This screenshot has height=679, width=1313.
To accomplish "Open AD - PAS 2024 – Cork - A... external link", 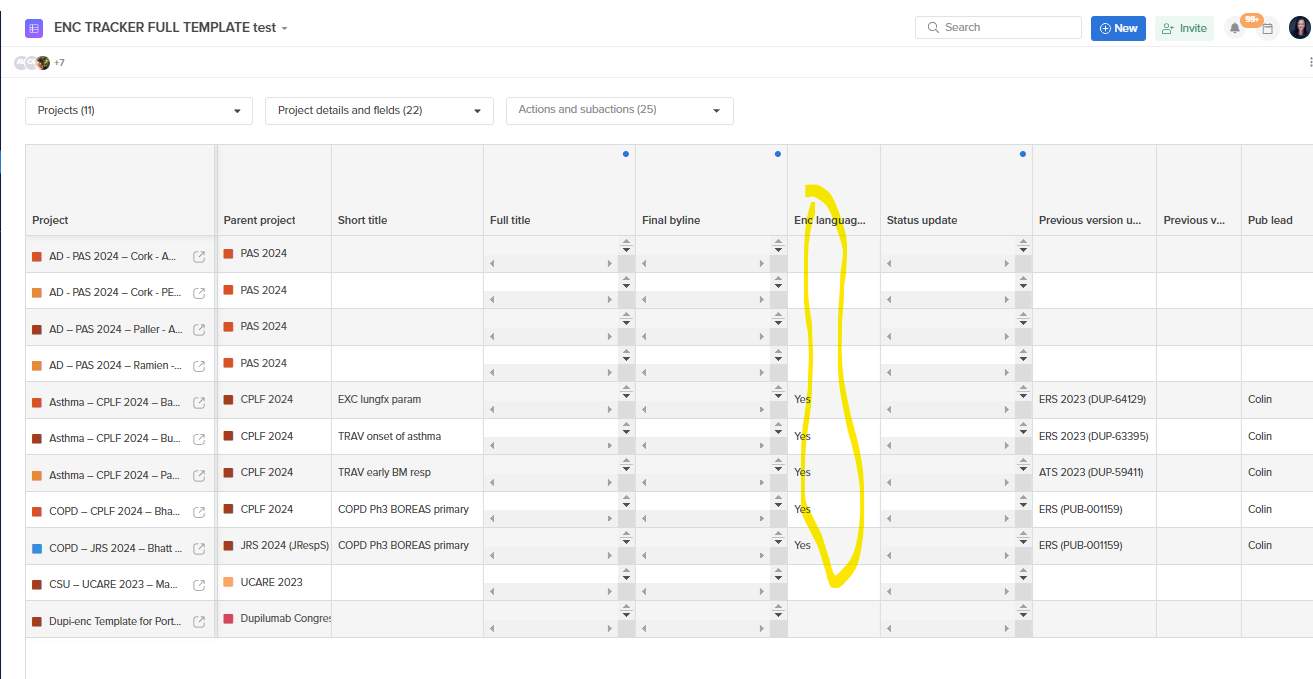I will (199, 257).
